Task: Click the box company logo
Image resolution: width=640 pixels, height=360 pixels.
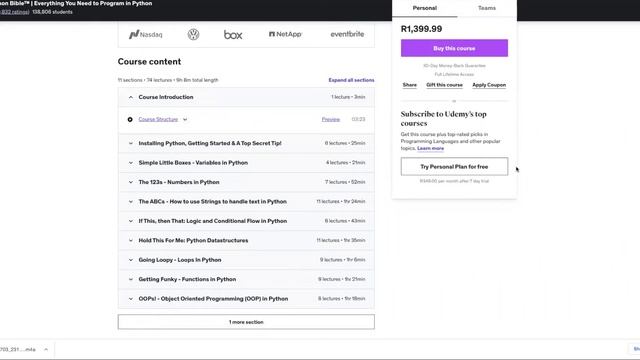Action: tap(233, 35)
